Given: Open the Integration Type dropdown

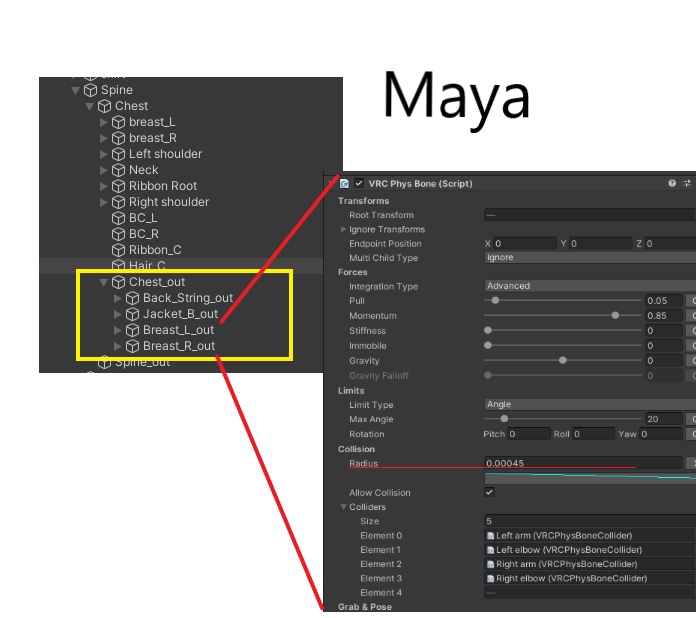Looking at the screenshot, I should point(590,286).
